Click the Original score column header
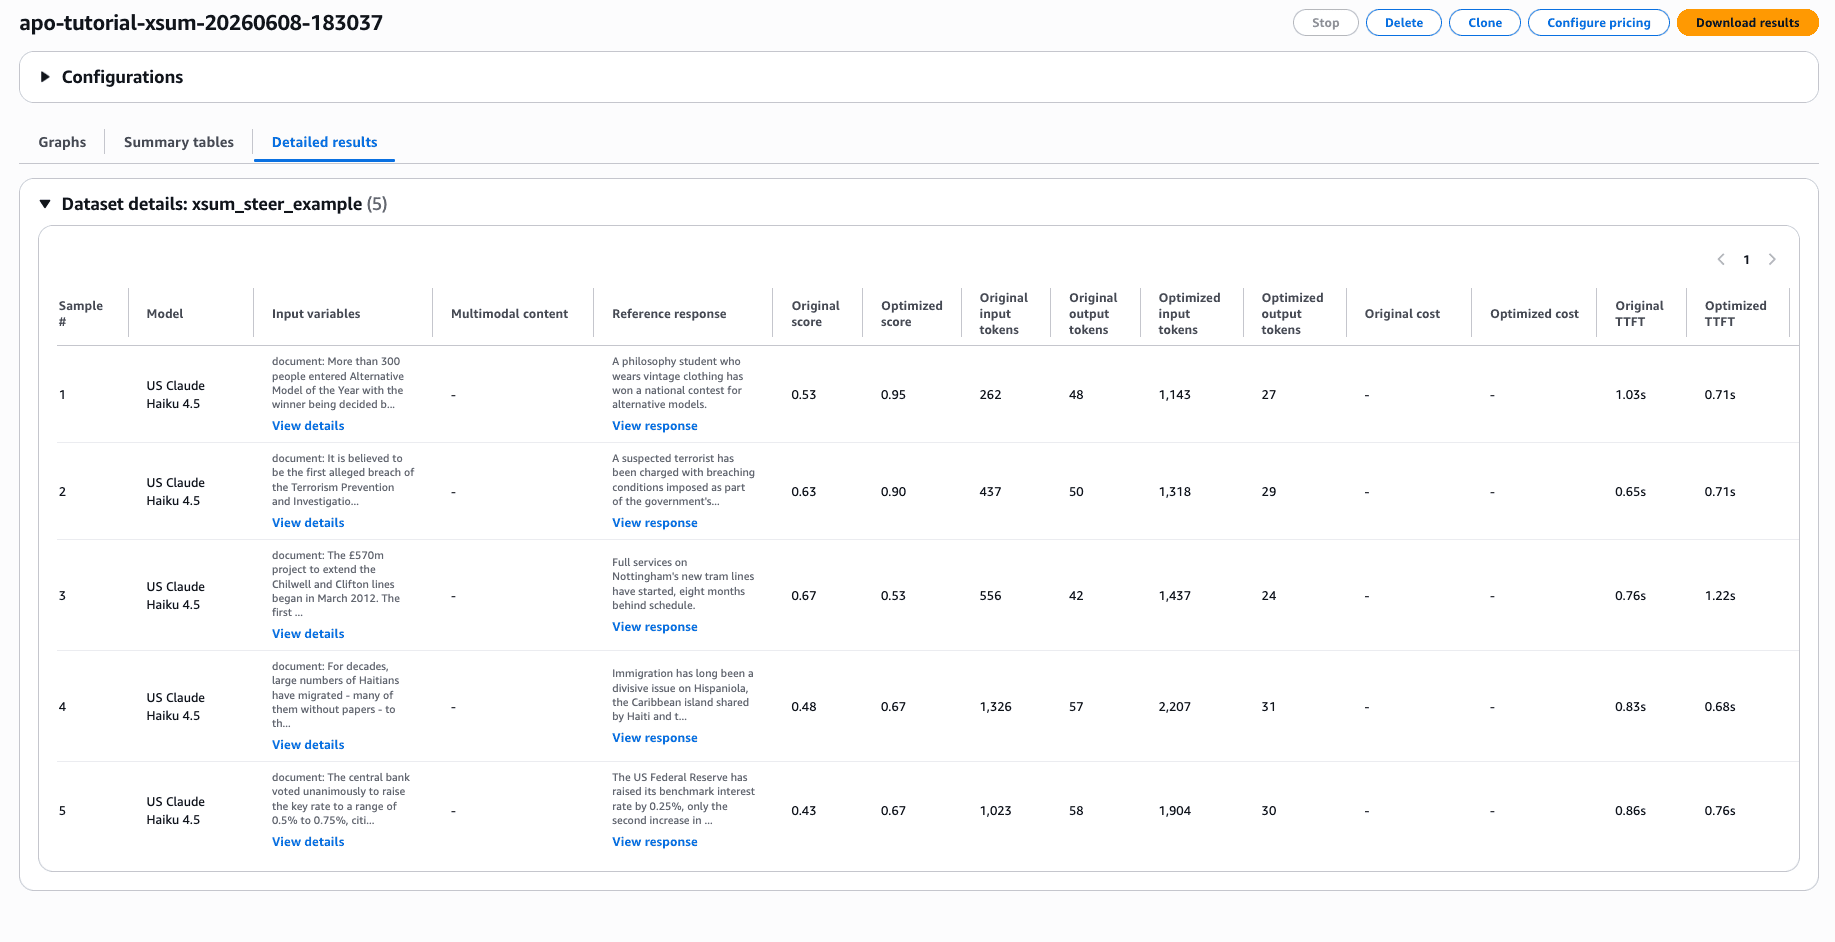This screenshot has height=942, width=1835. coord(815,314)
